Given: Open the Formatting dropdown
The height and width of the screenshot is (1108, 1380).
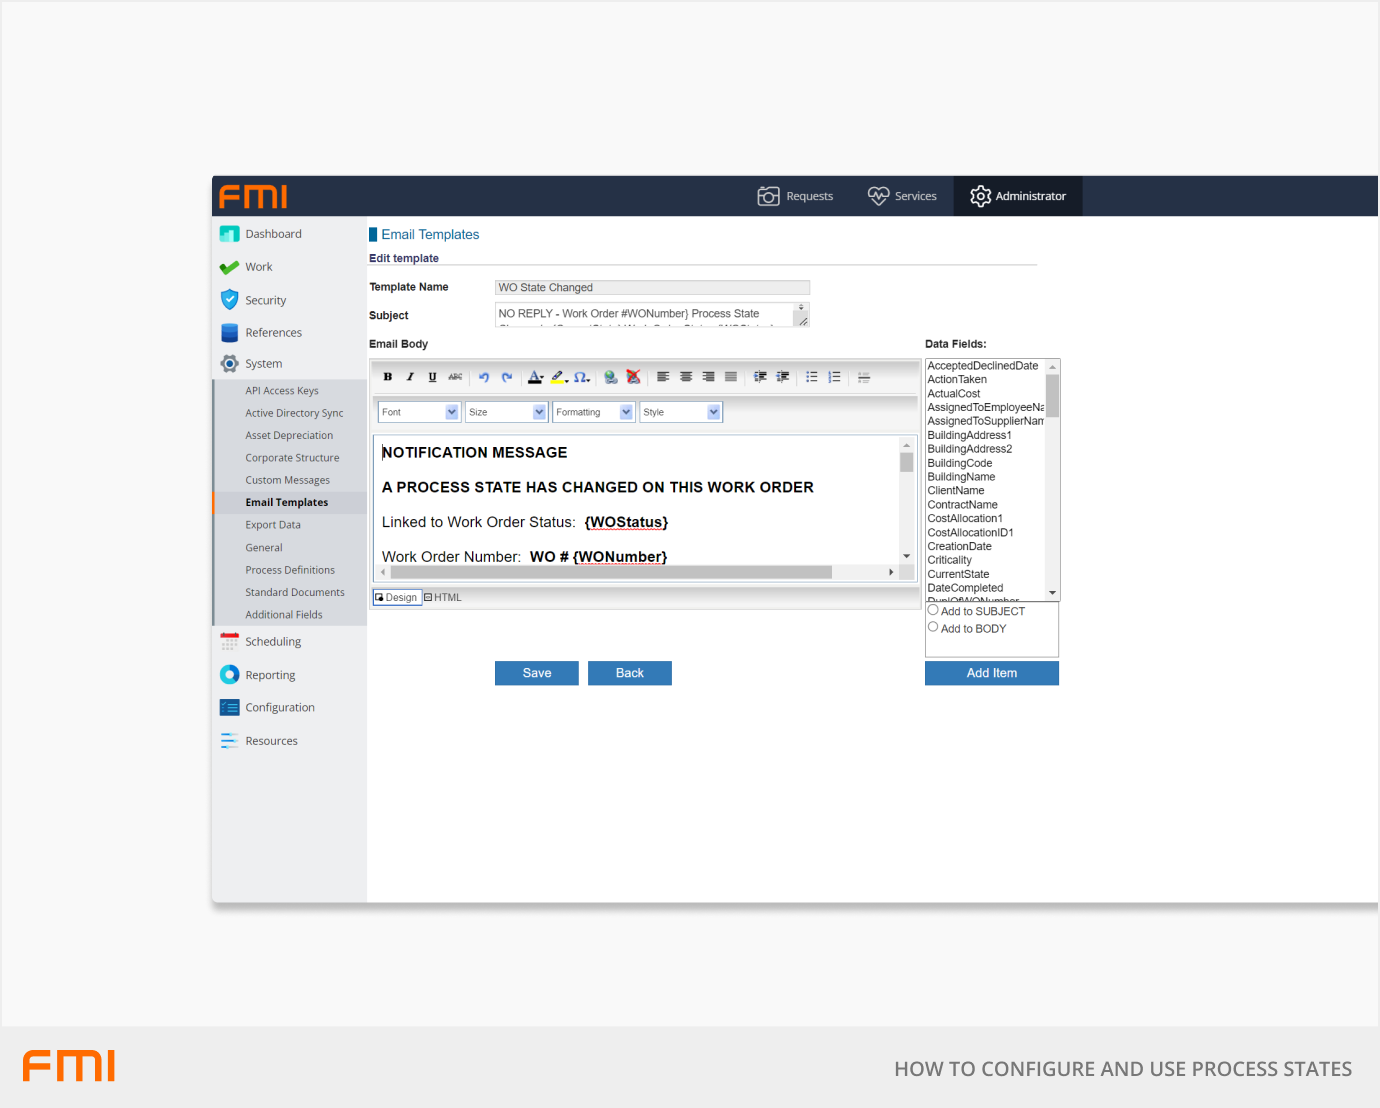Looking at the screenshot, I should coord(593,412).
